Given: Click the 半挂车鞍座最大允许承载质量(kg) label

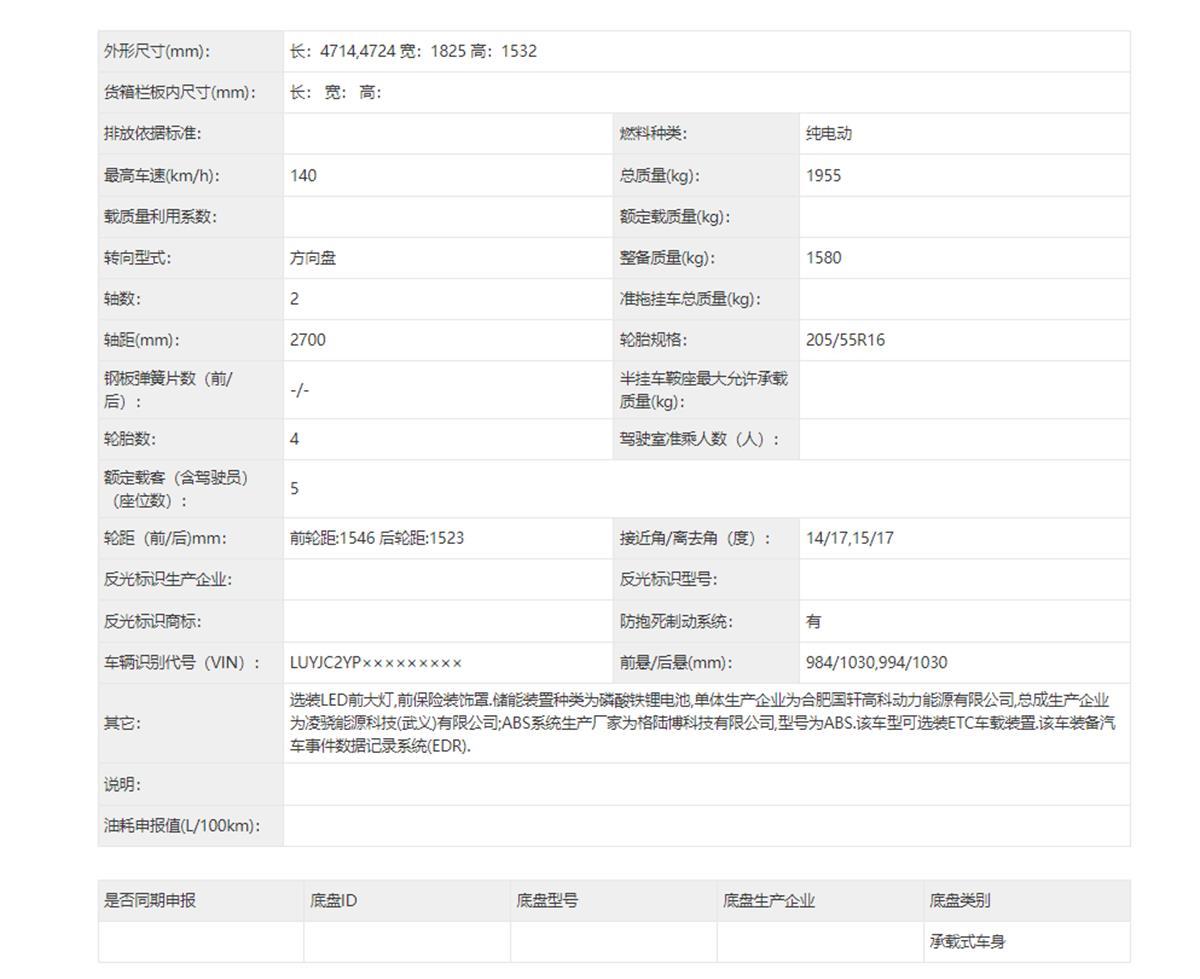Looking at the screenshot, I should click(x=704, y=390).
